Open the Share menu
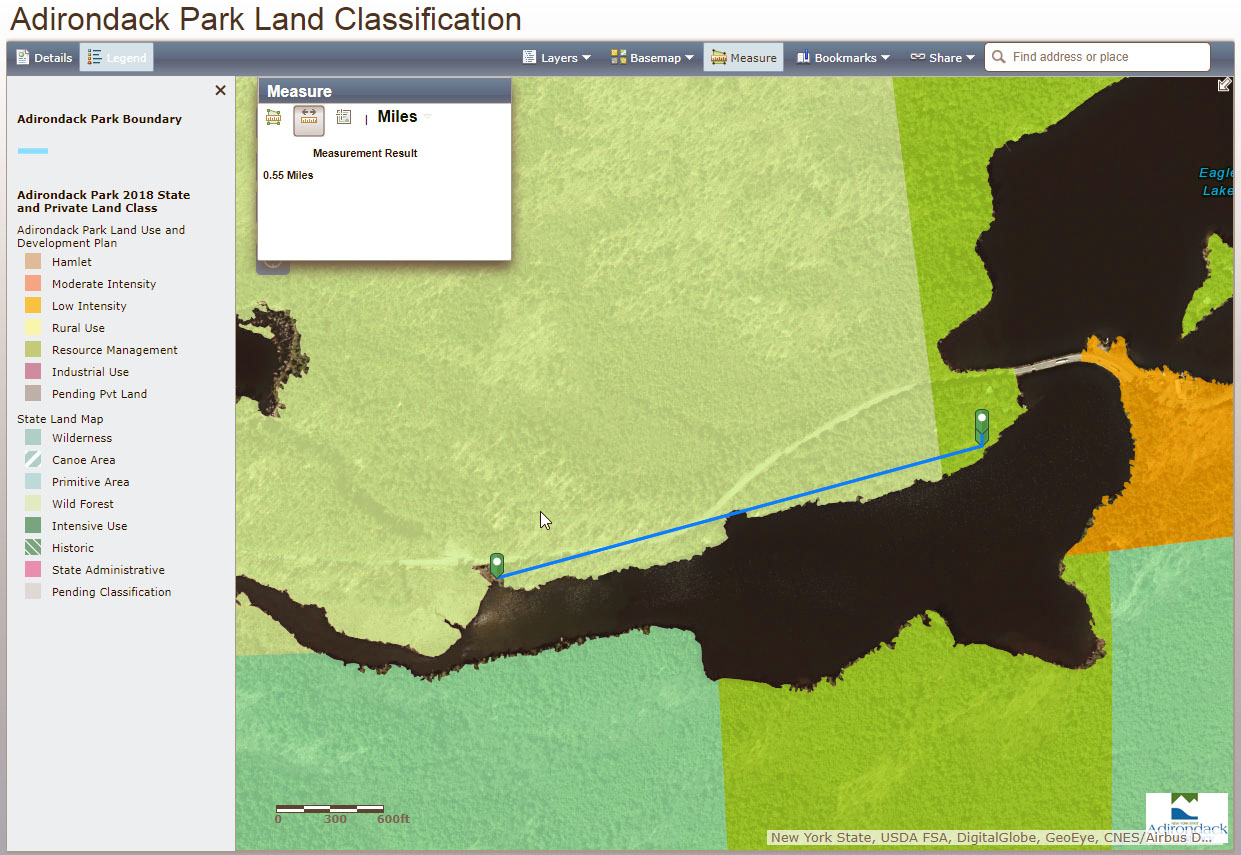Image resolution: width=1241 pixels, height=855 pixels. 942,58
